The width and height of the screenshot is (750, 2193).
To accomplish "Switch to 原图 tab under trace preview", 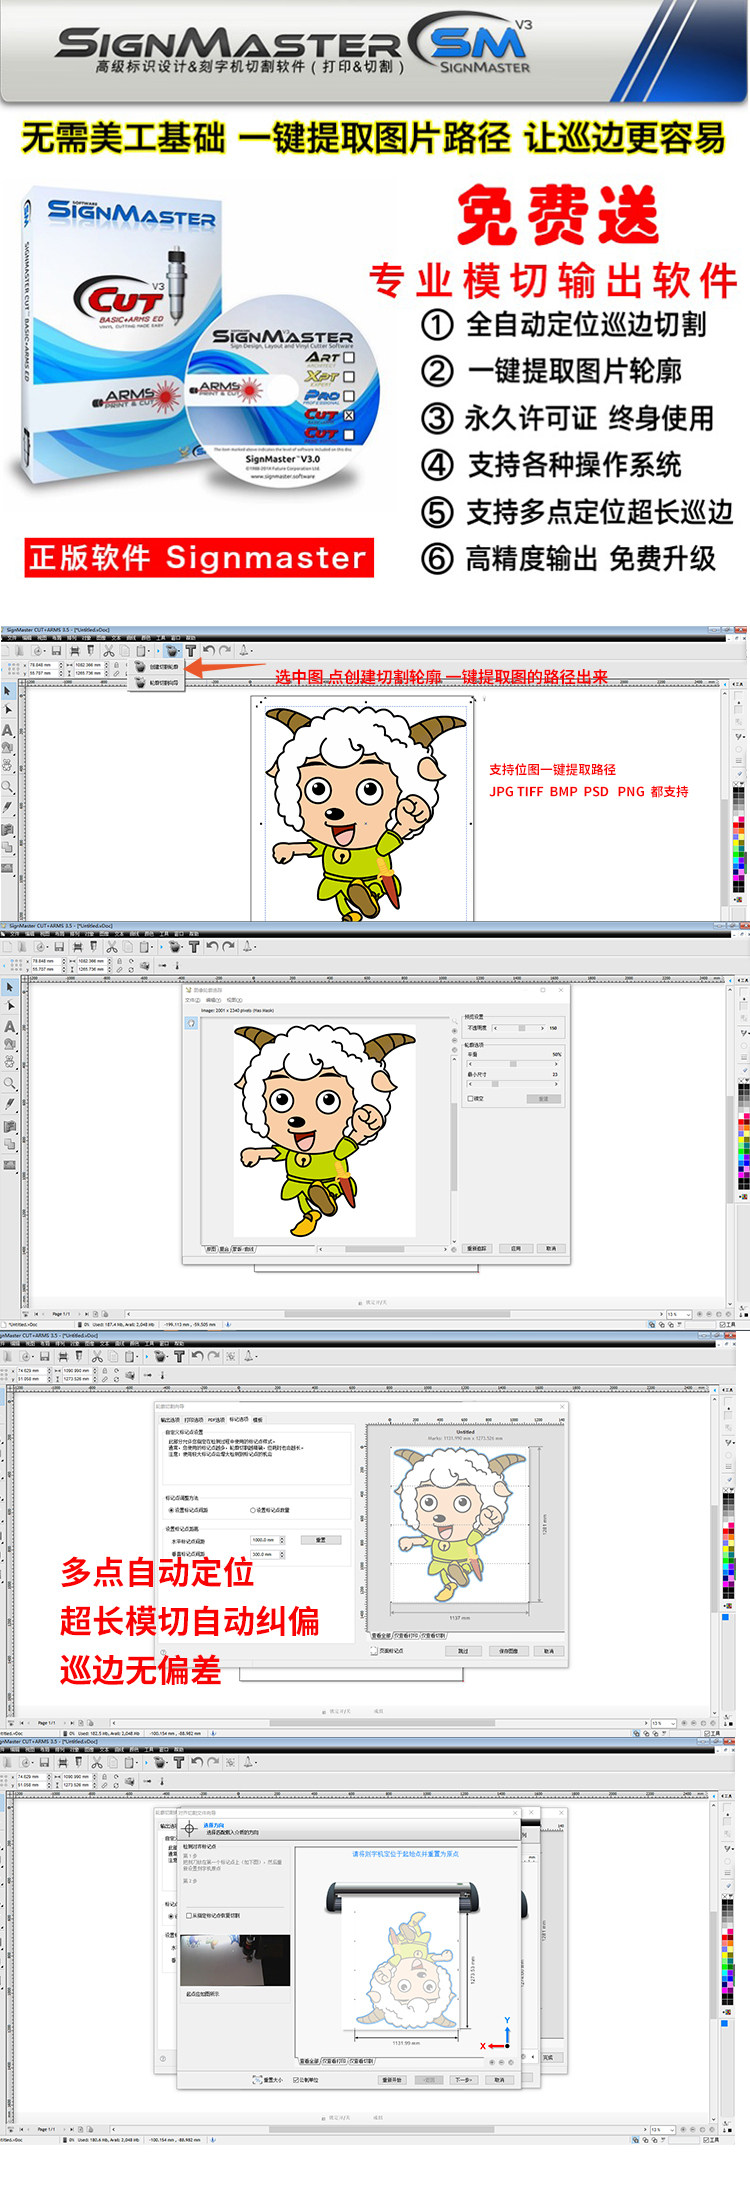I will (212, 1249).
